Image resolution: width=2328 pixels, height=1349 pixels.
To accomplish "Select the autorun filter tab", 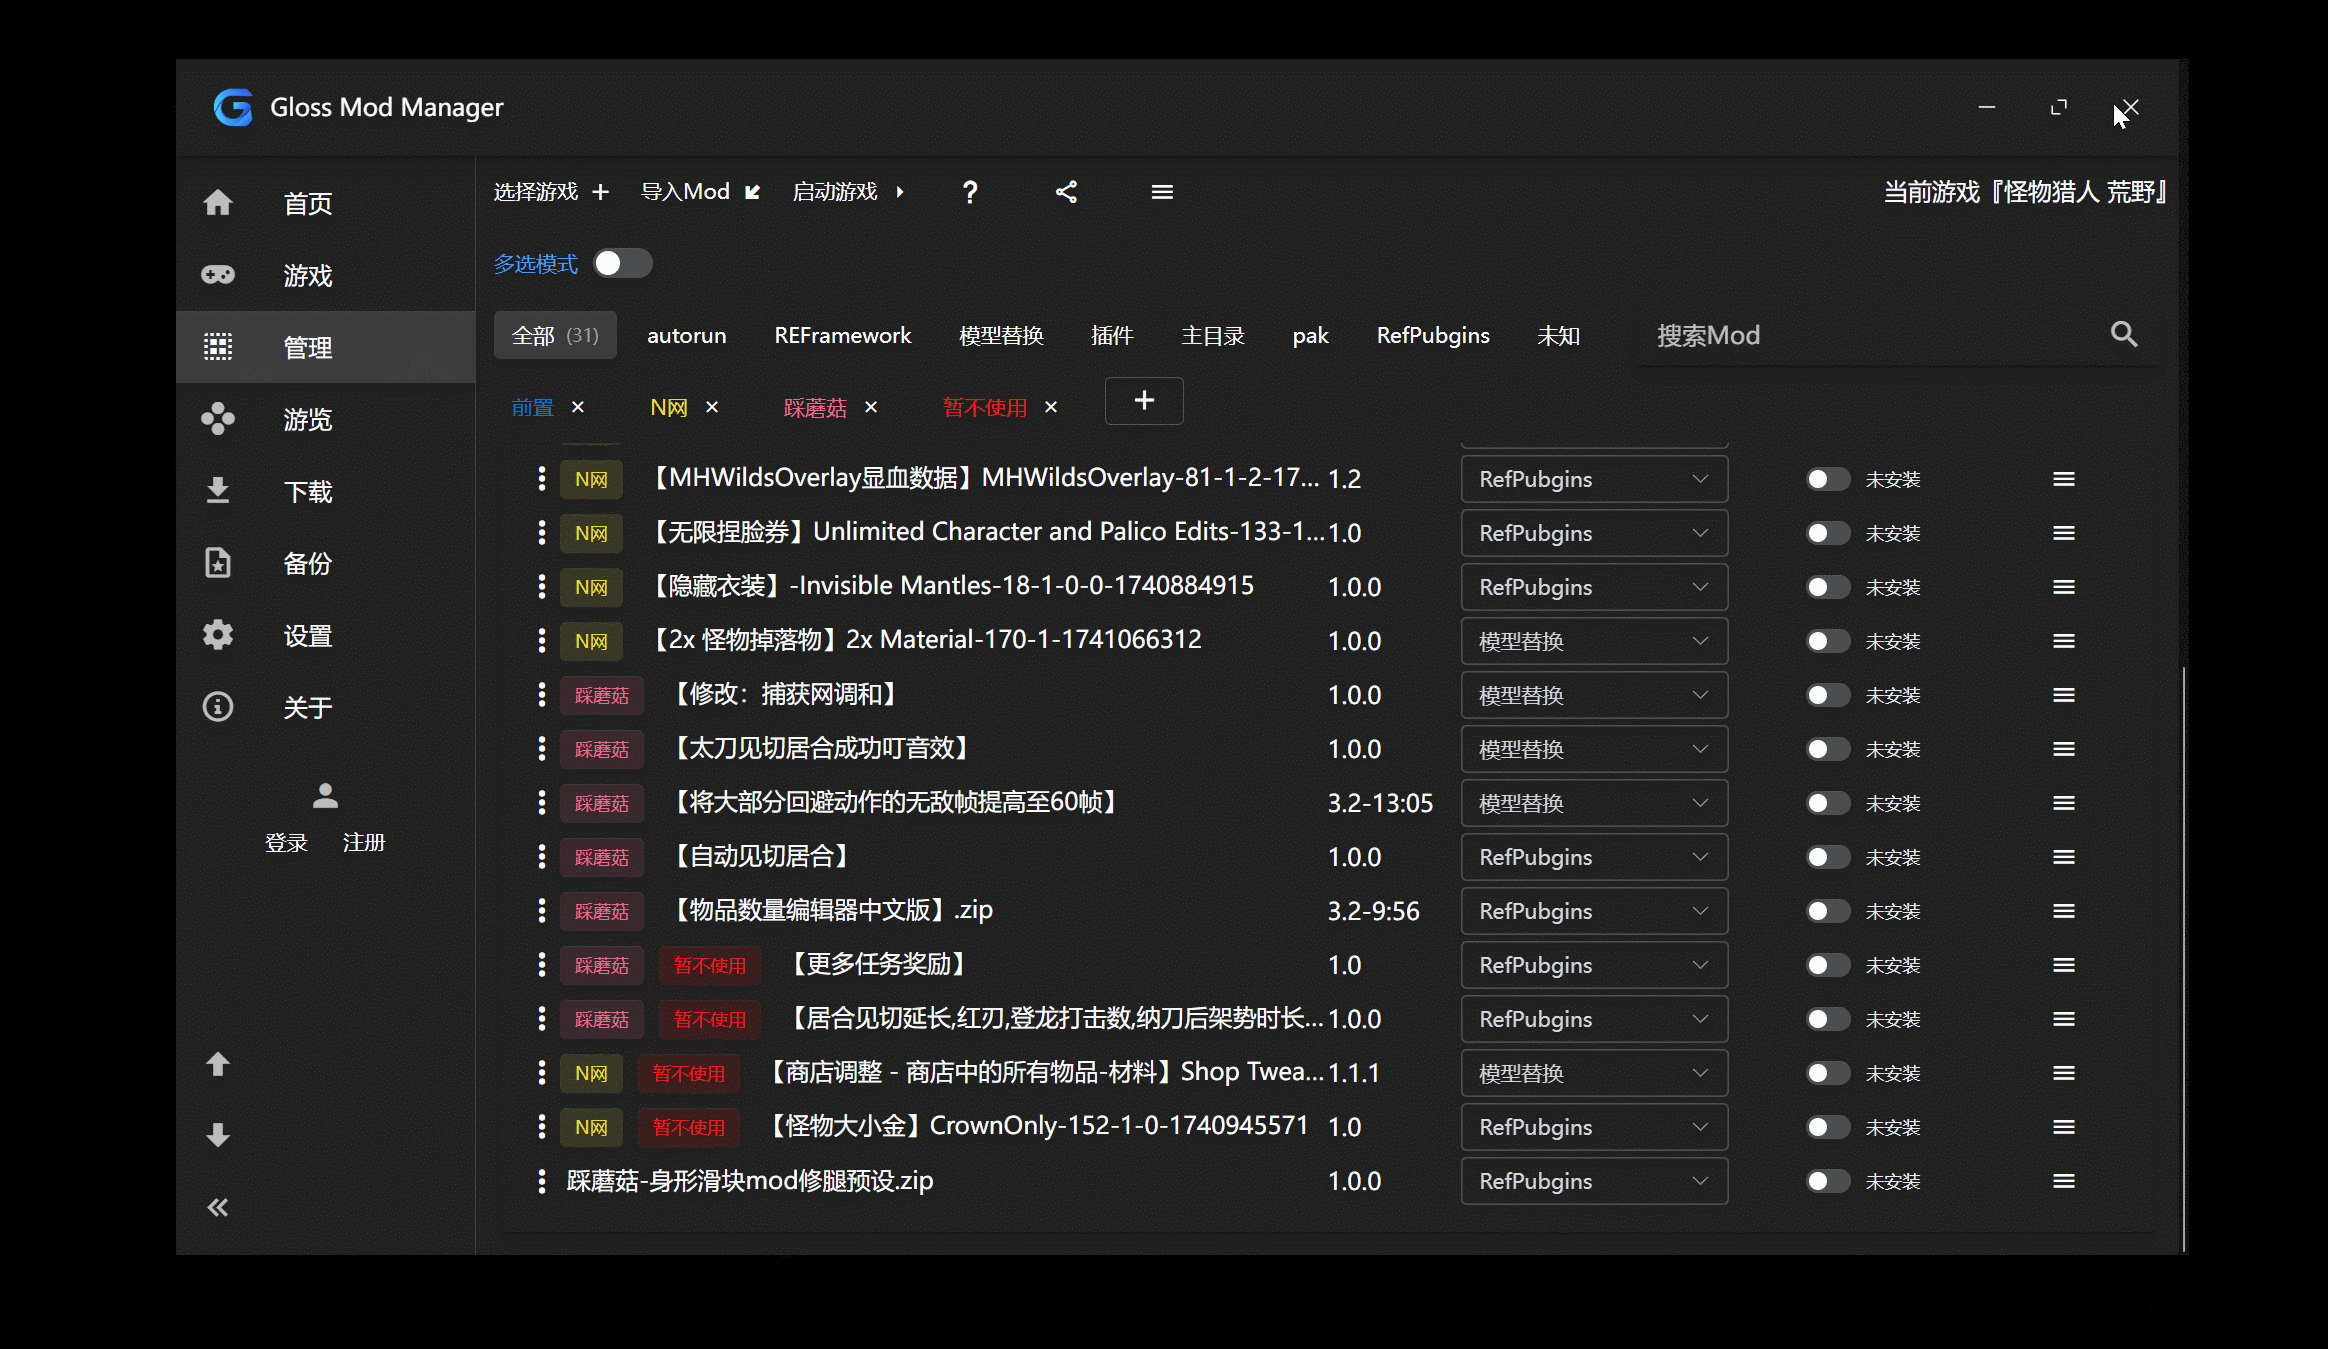I will [x=686, y=335].
